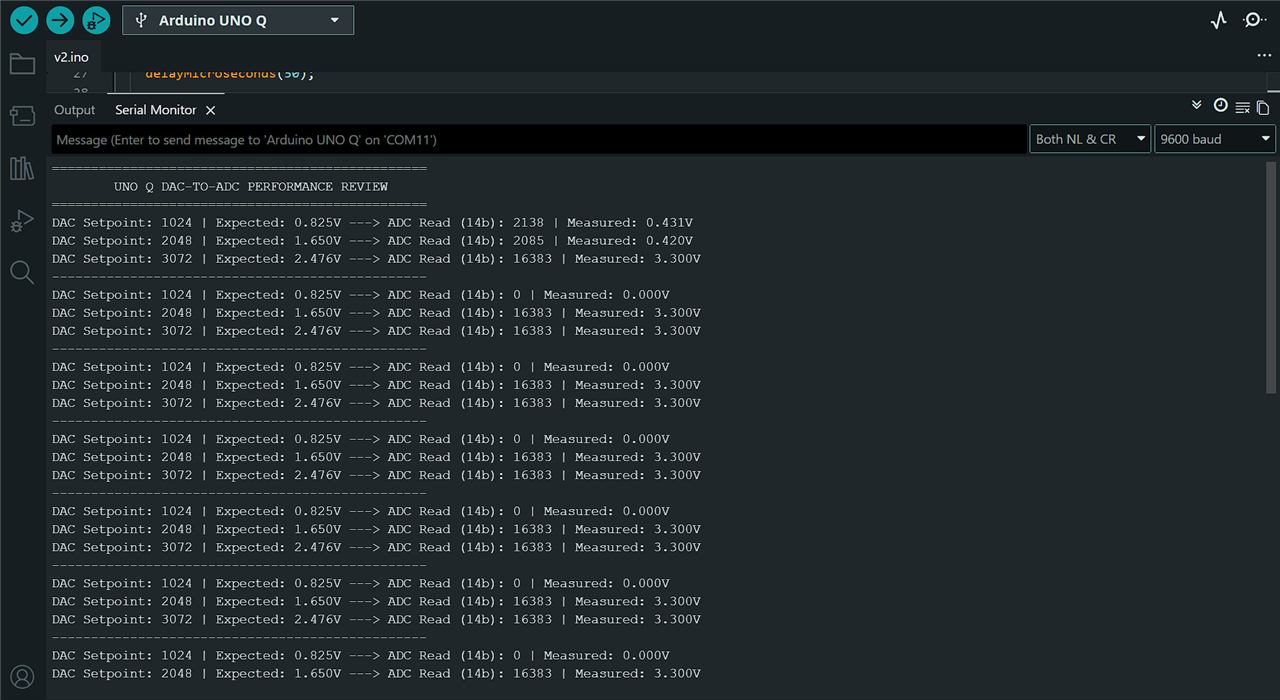Click the Upload arrow button
Screen dimensions: 1280x700
[60, 20]
